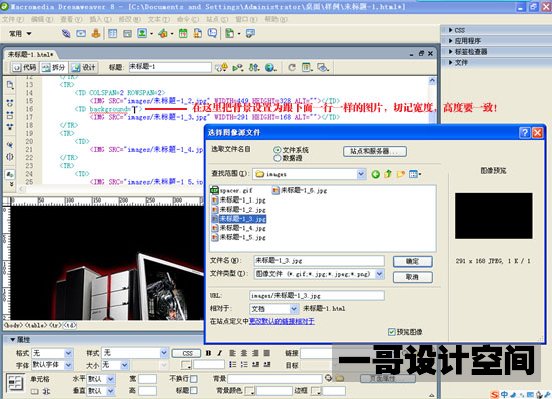
Task: Insert a comment via the comment icon
Action: click(212, 33)
